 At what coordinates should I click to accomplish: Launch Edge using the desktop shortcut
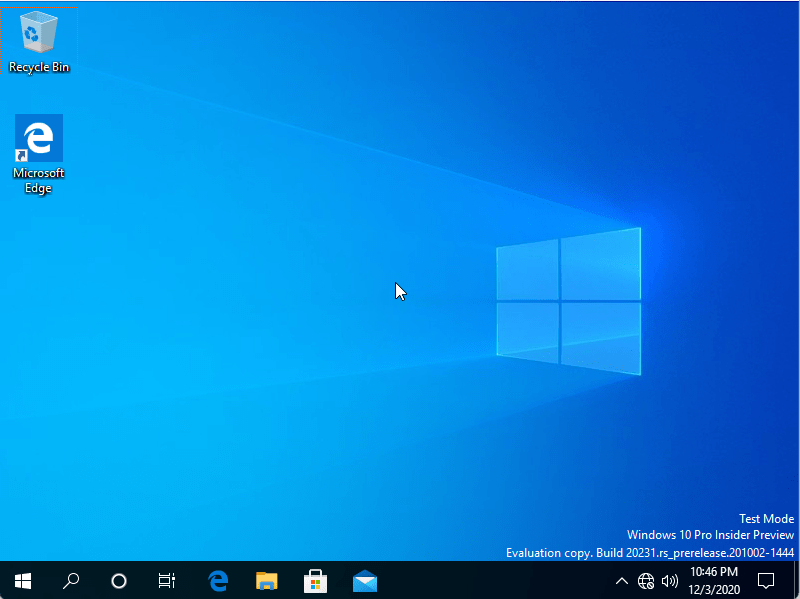coord(38,137)
